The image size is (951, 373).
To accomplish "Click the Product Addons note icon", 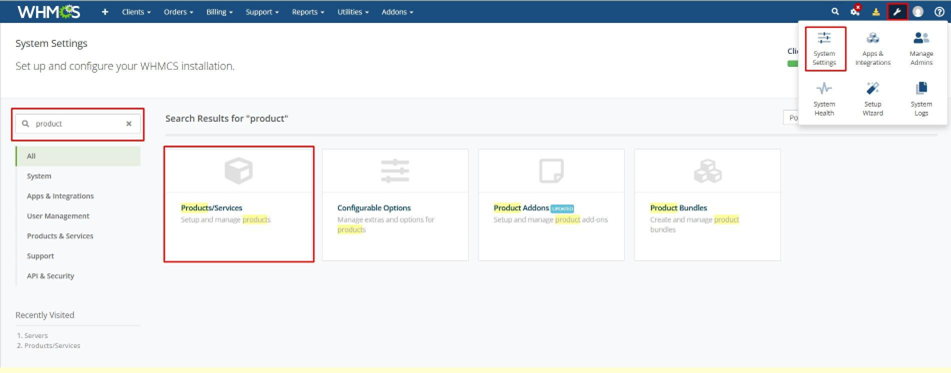I will 551,171.
